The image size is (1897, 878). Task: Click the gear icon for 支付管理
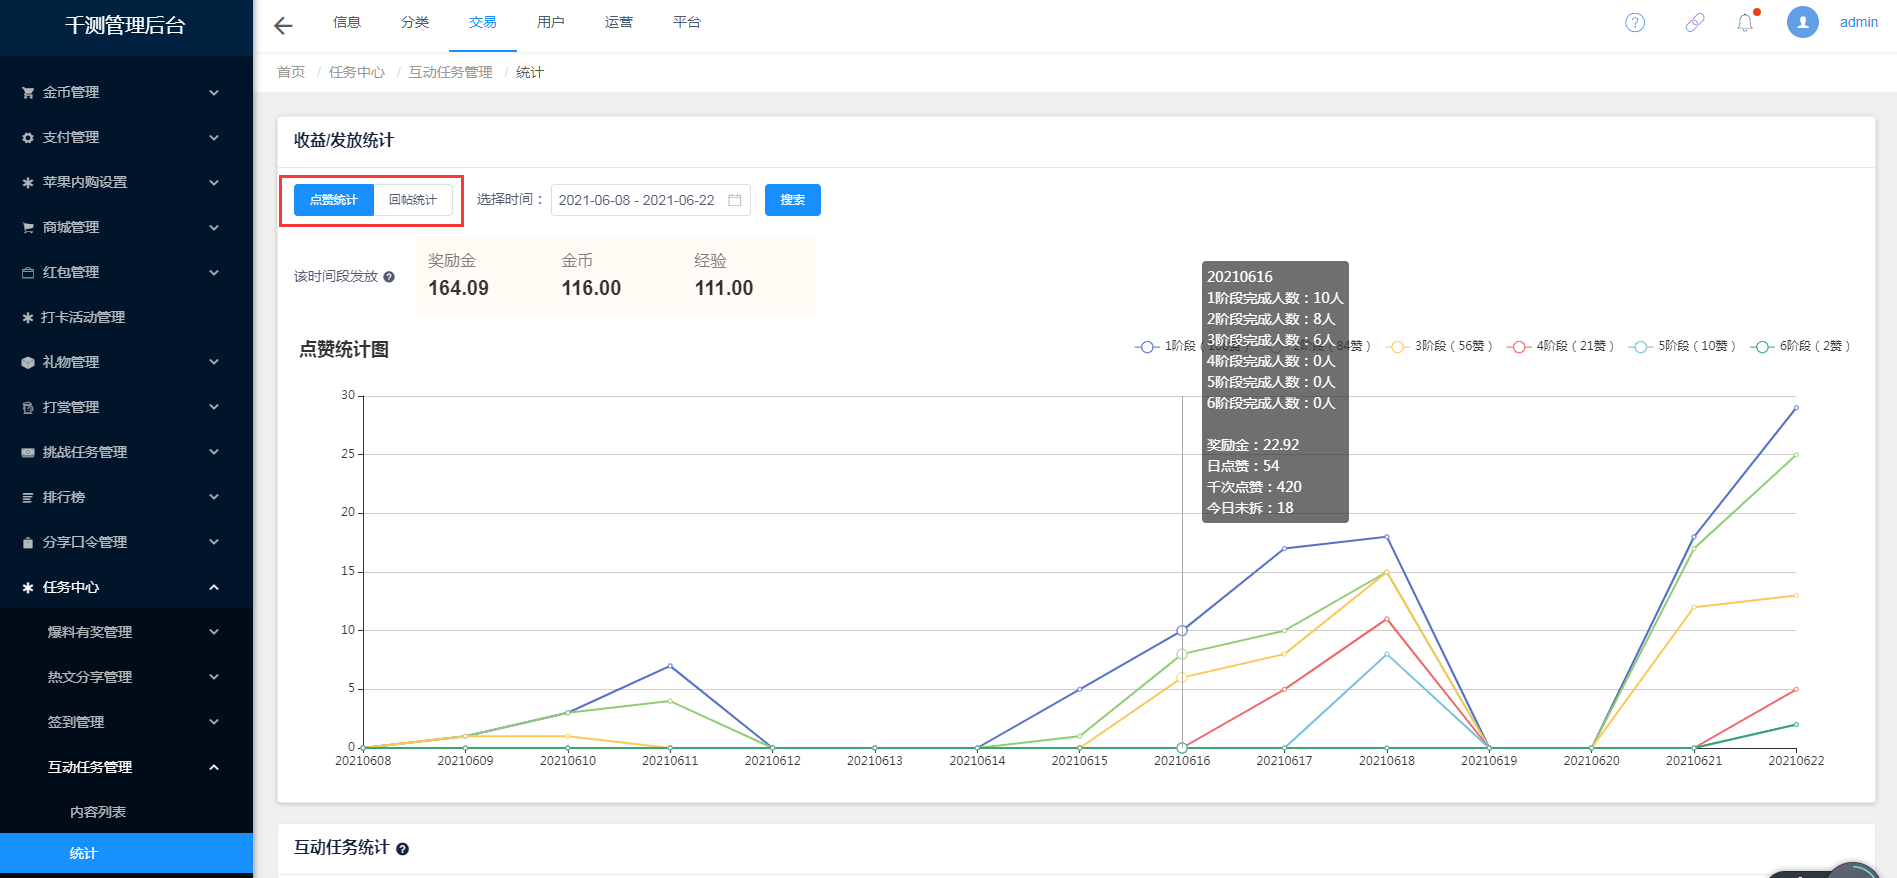coord(28,137)
